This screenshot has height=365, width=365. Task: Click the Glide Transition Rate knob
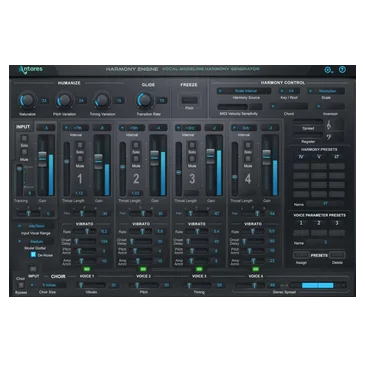tap(145, 100)
